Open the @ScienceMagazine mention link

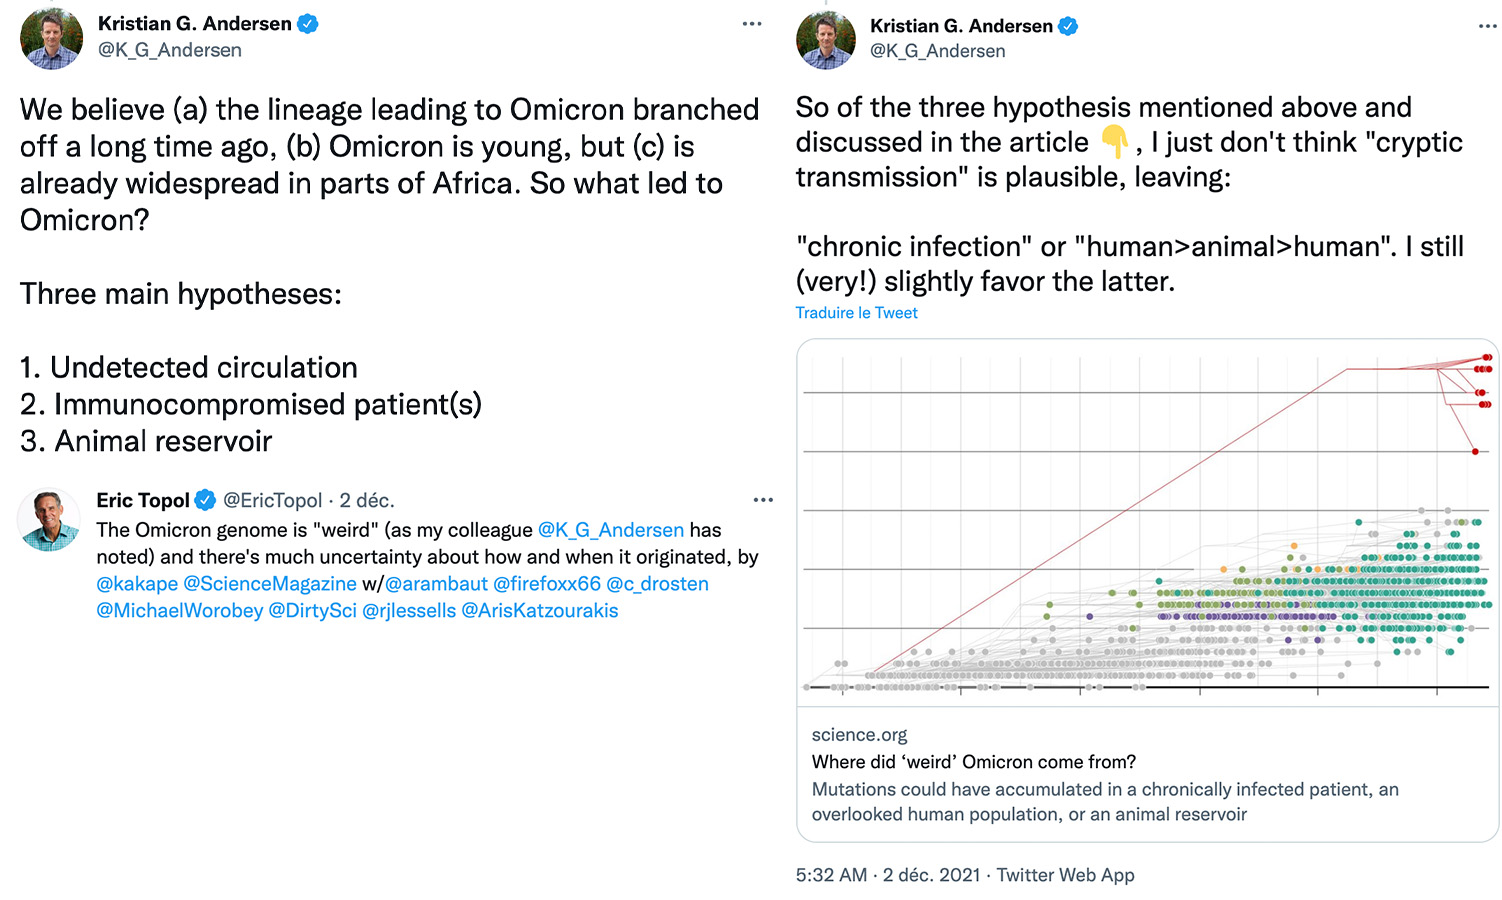(270, 584)
